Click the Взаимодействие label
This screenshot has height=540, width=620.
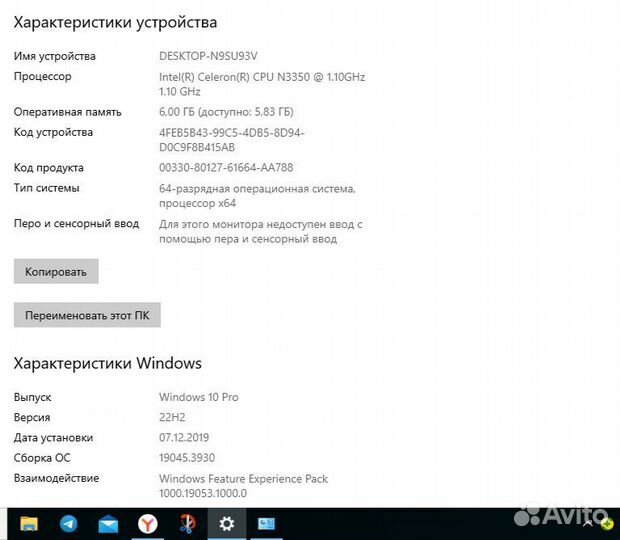(x=57, y=478)
